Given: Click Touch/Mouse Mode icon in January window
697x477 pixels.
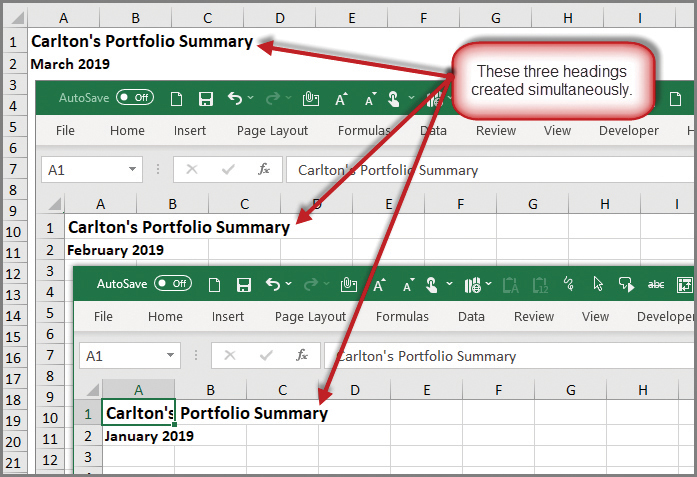Looking at the screenshot, I should 433,284.
